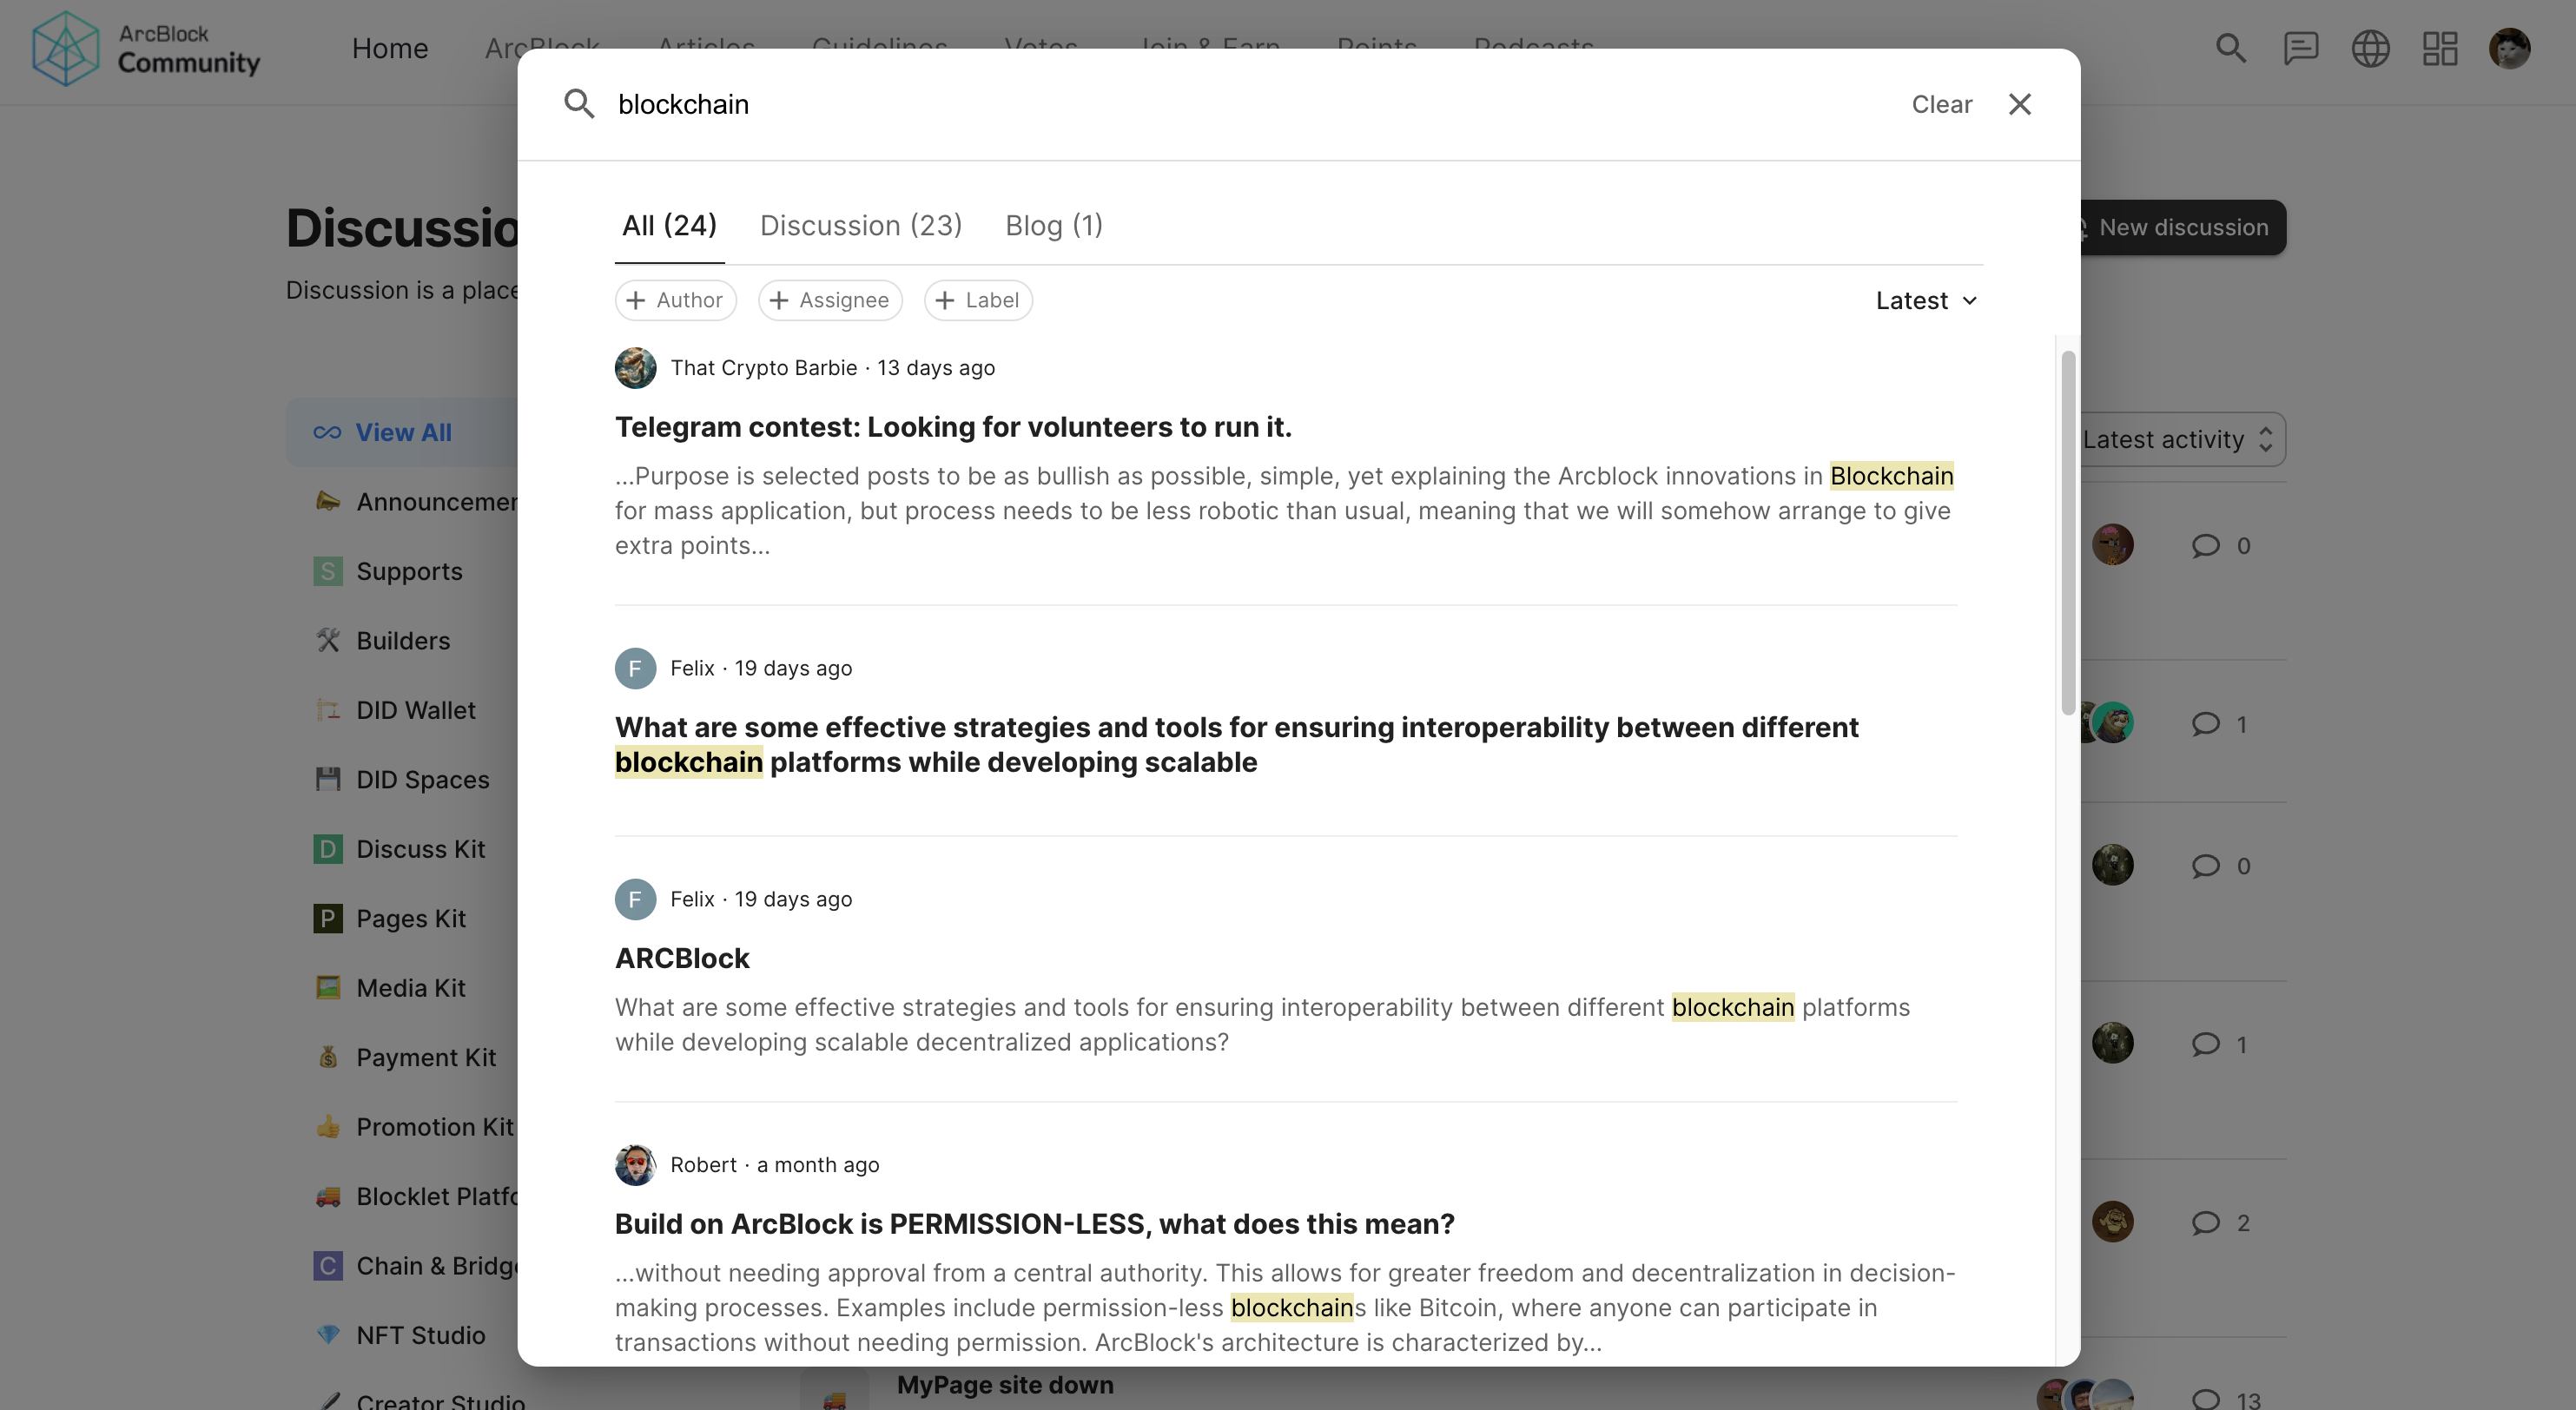Open the language globe icon
This screenshot has height=1410, width=2576.
coord(2370,48)
